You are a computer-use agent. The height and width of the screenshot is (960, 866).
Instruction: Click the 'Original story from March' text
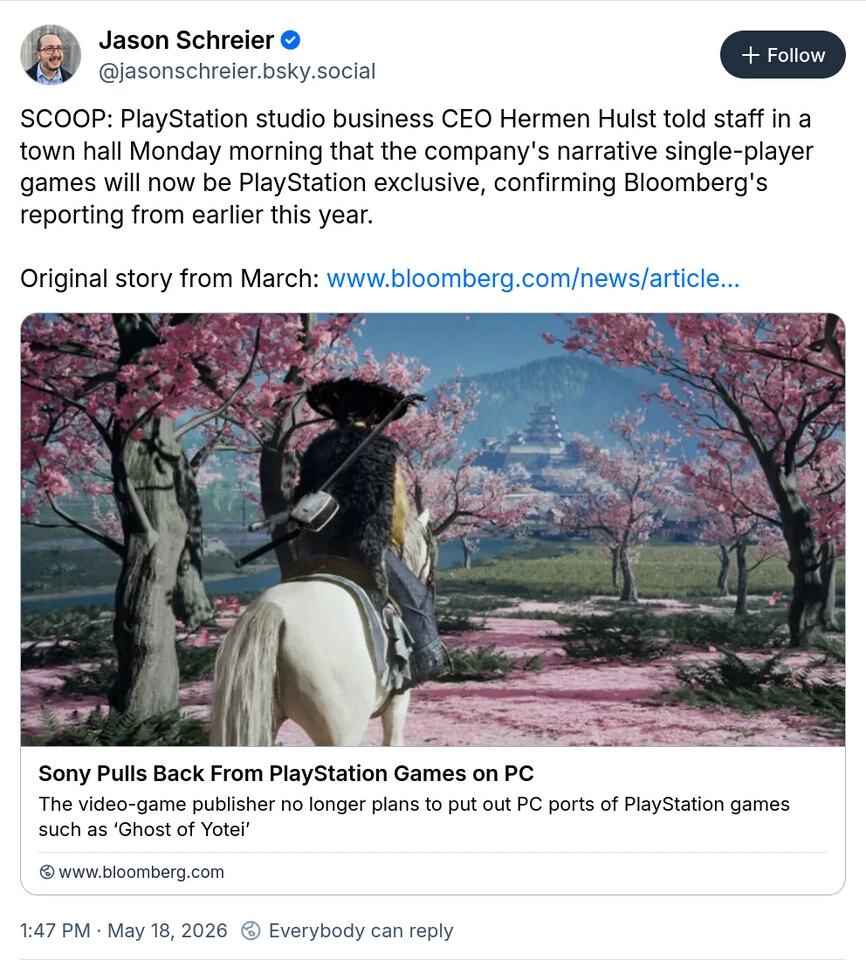(170, 279)
